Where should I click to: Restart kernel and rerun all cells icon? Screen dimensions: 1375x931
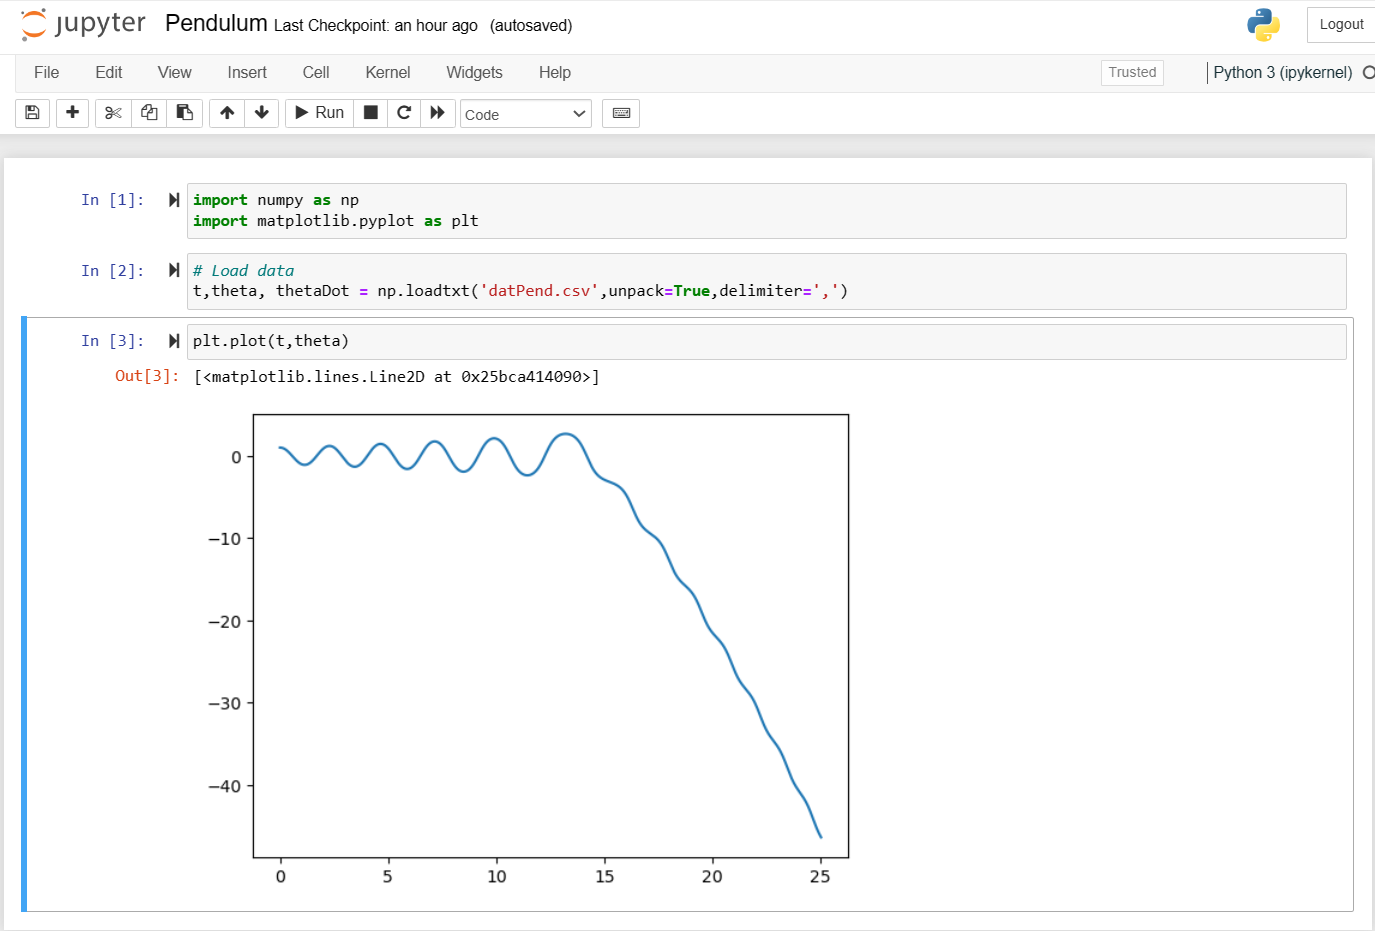coord(438,113)
